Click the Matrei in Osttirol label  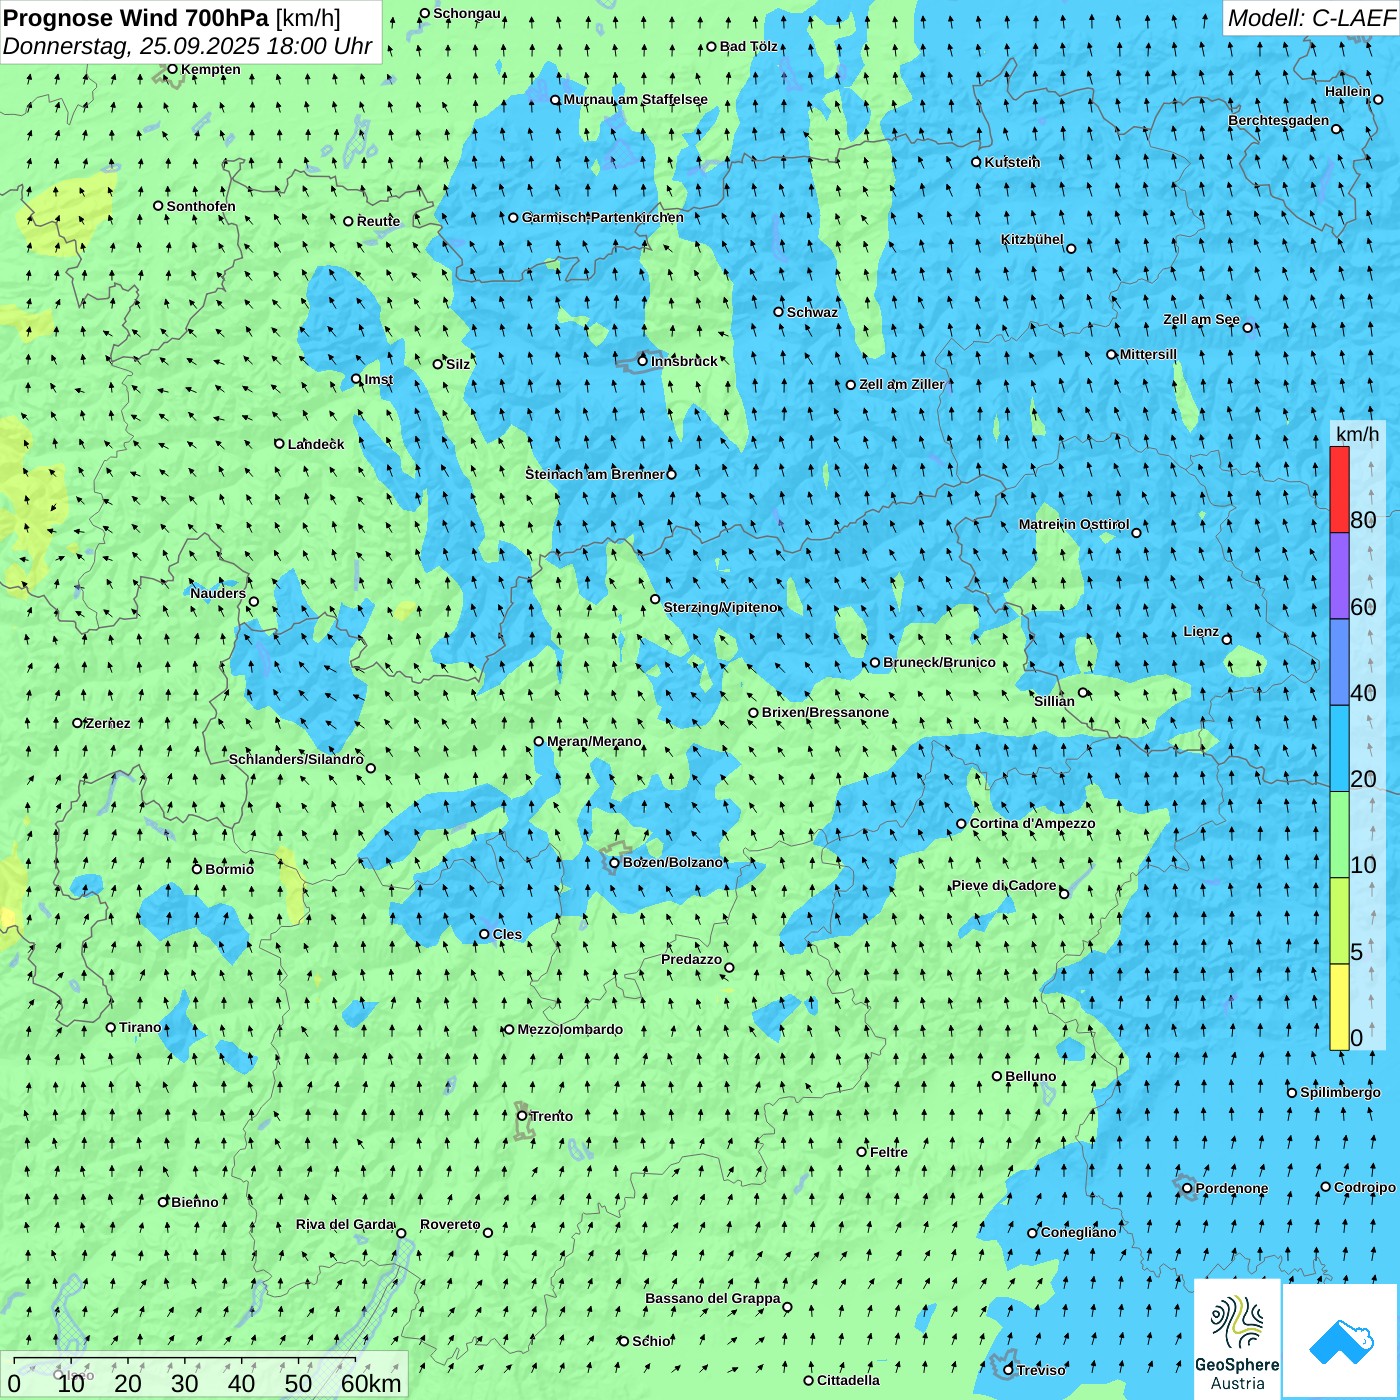click(x=1074, y=524)
